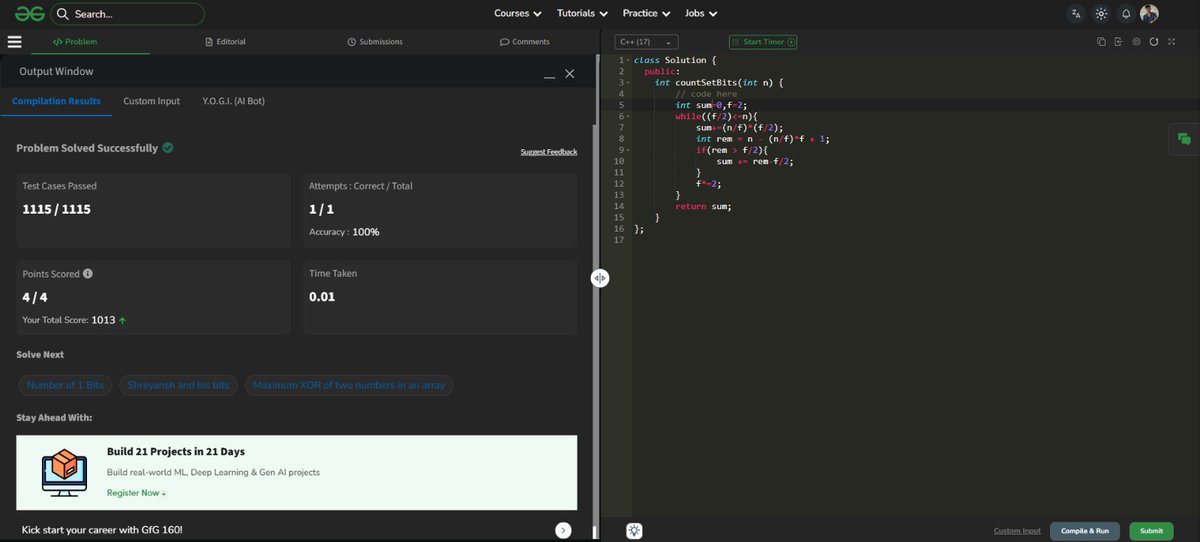This screenshot has width=1200, height=542.
Task: Open the Number of 1 Bits problem
Action: click(65, 385)
